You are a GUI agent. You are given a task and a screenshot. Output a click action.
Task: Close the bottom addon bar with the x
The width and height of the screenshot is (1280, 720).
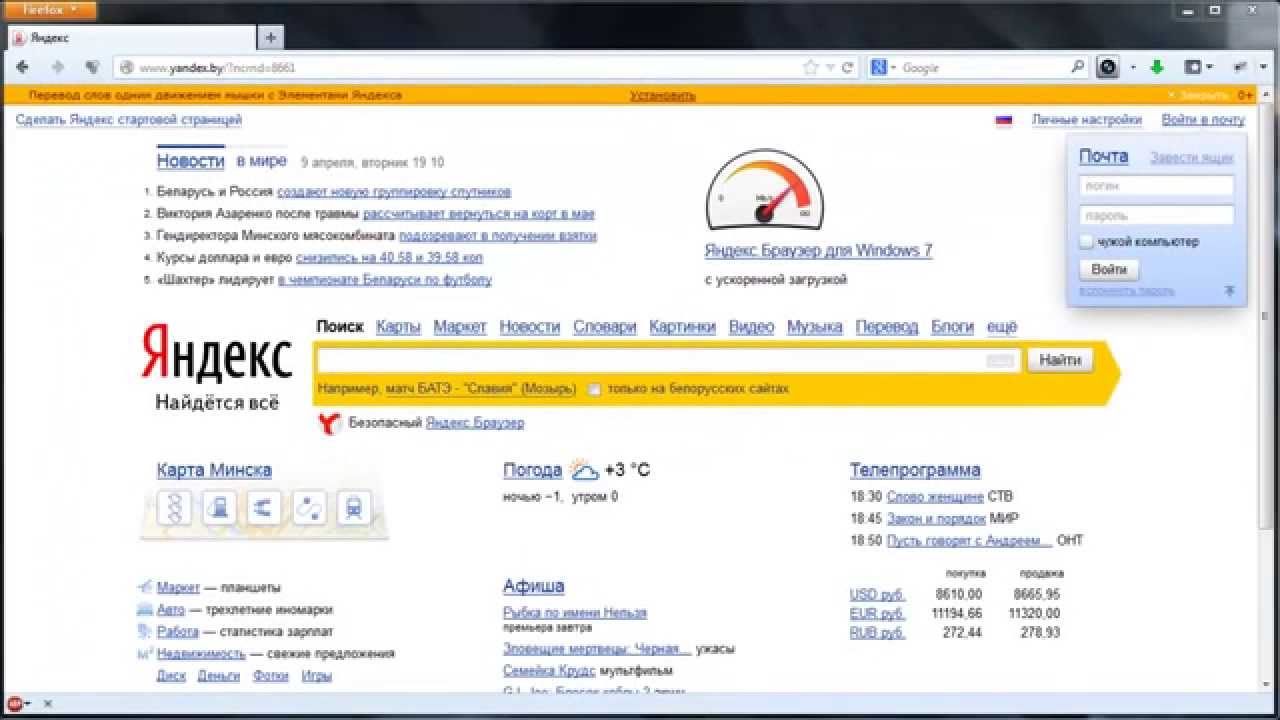(47, 704)
